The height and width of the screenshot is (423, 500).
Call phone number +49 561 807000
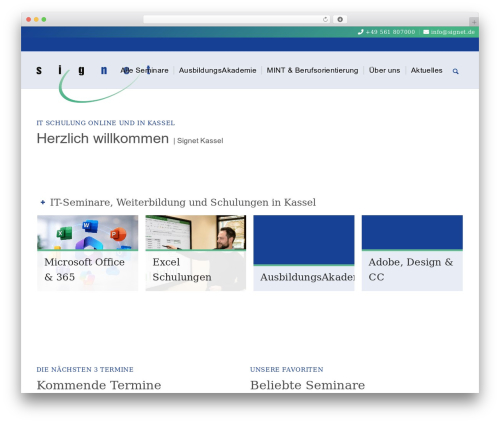390,32
